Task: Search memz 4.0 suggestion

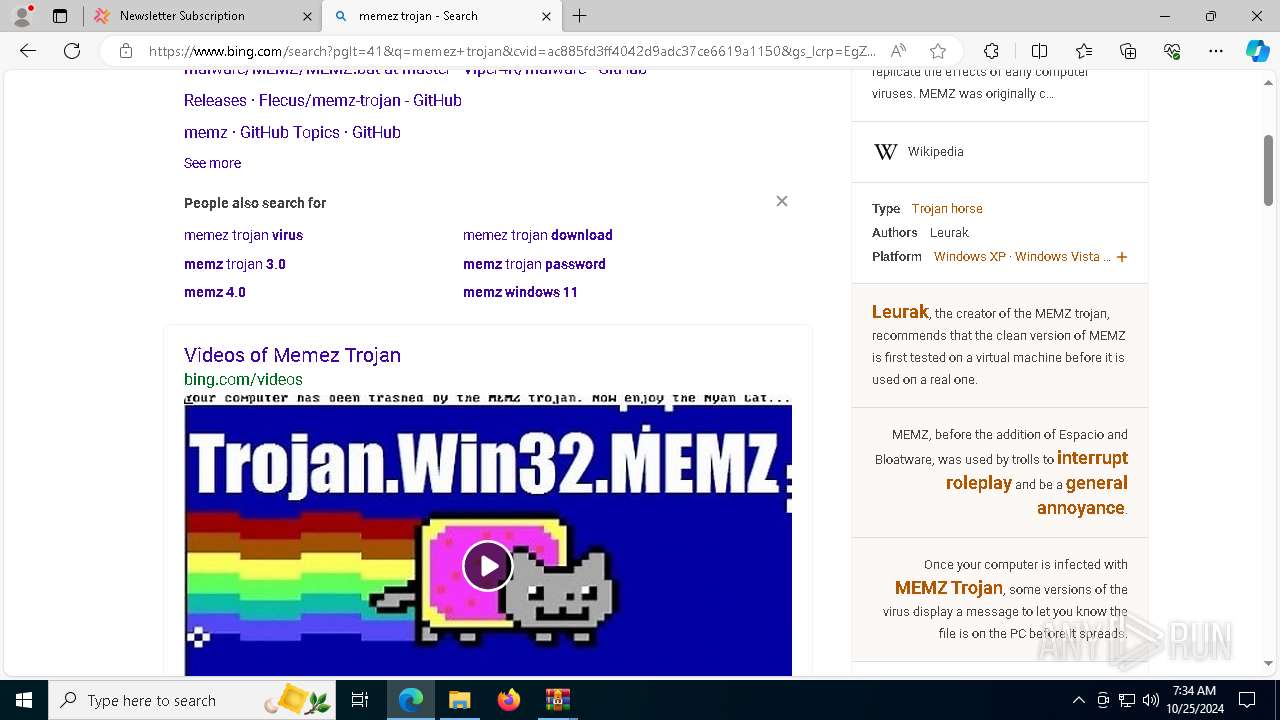Action: pos(215,292)
